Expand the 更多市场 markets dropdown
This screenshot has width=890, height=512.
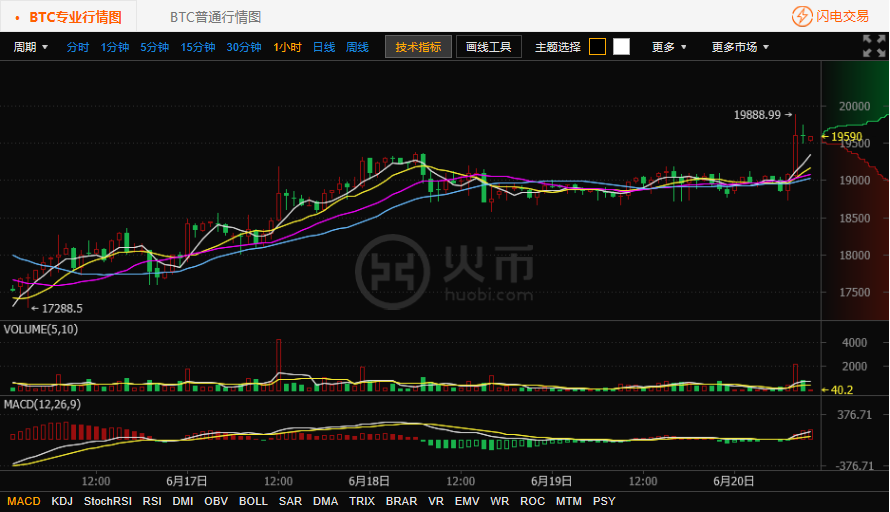740,47
